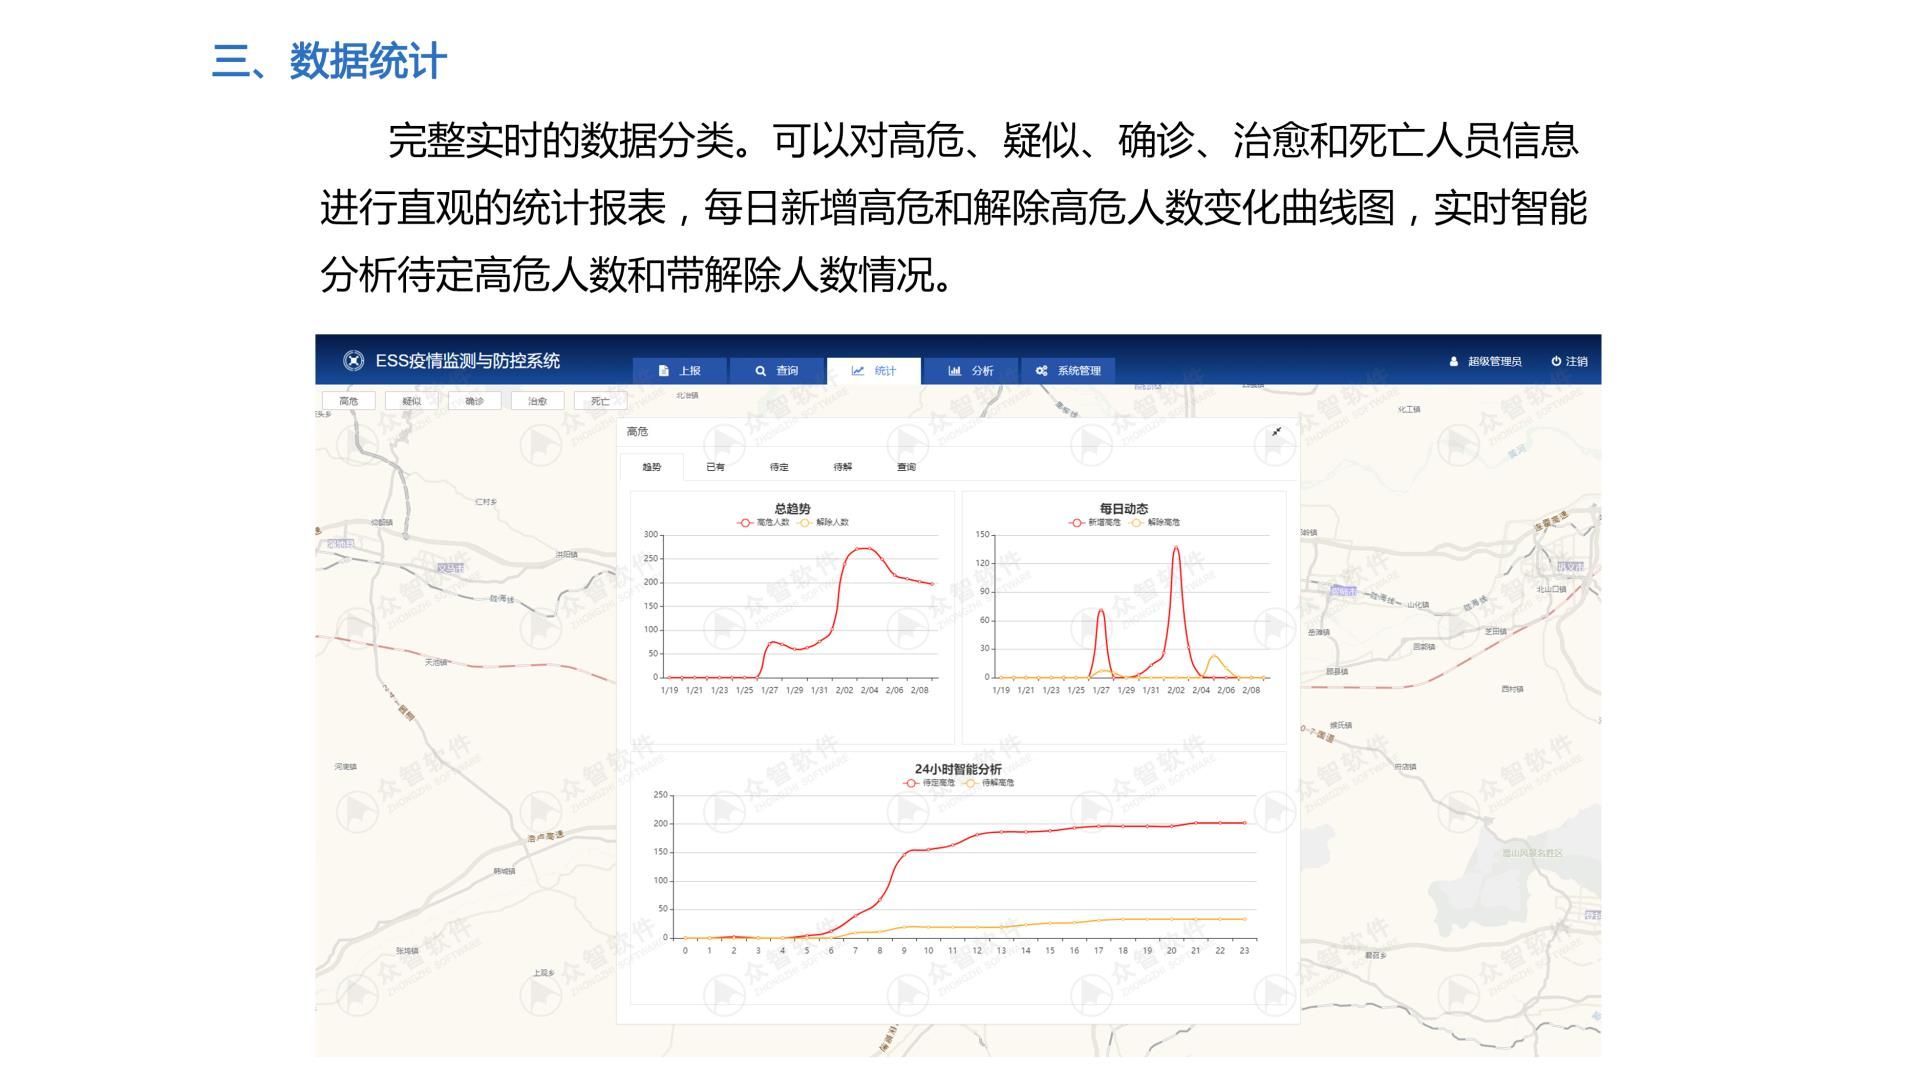The width and height of the screenshot is (1920, 1091).
Task: Select the 趋势 sub-tab
Action: coord(652,467)
